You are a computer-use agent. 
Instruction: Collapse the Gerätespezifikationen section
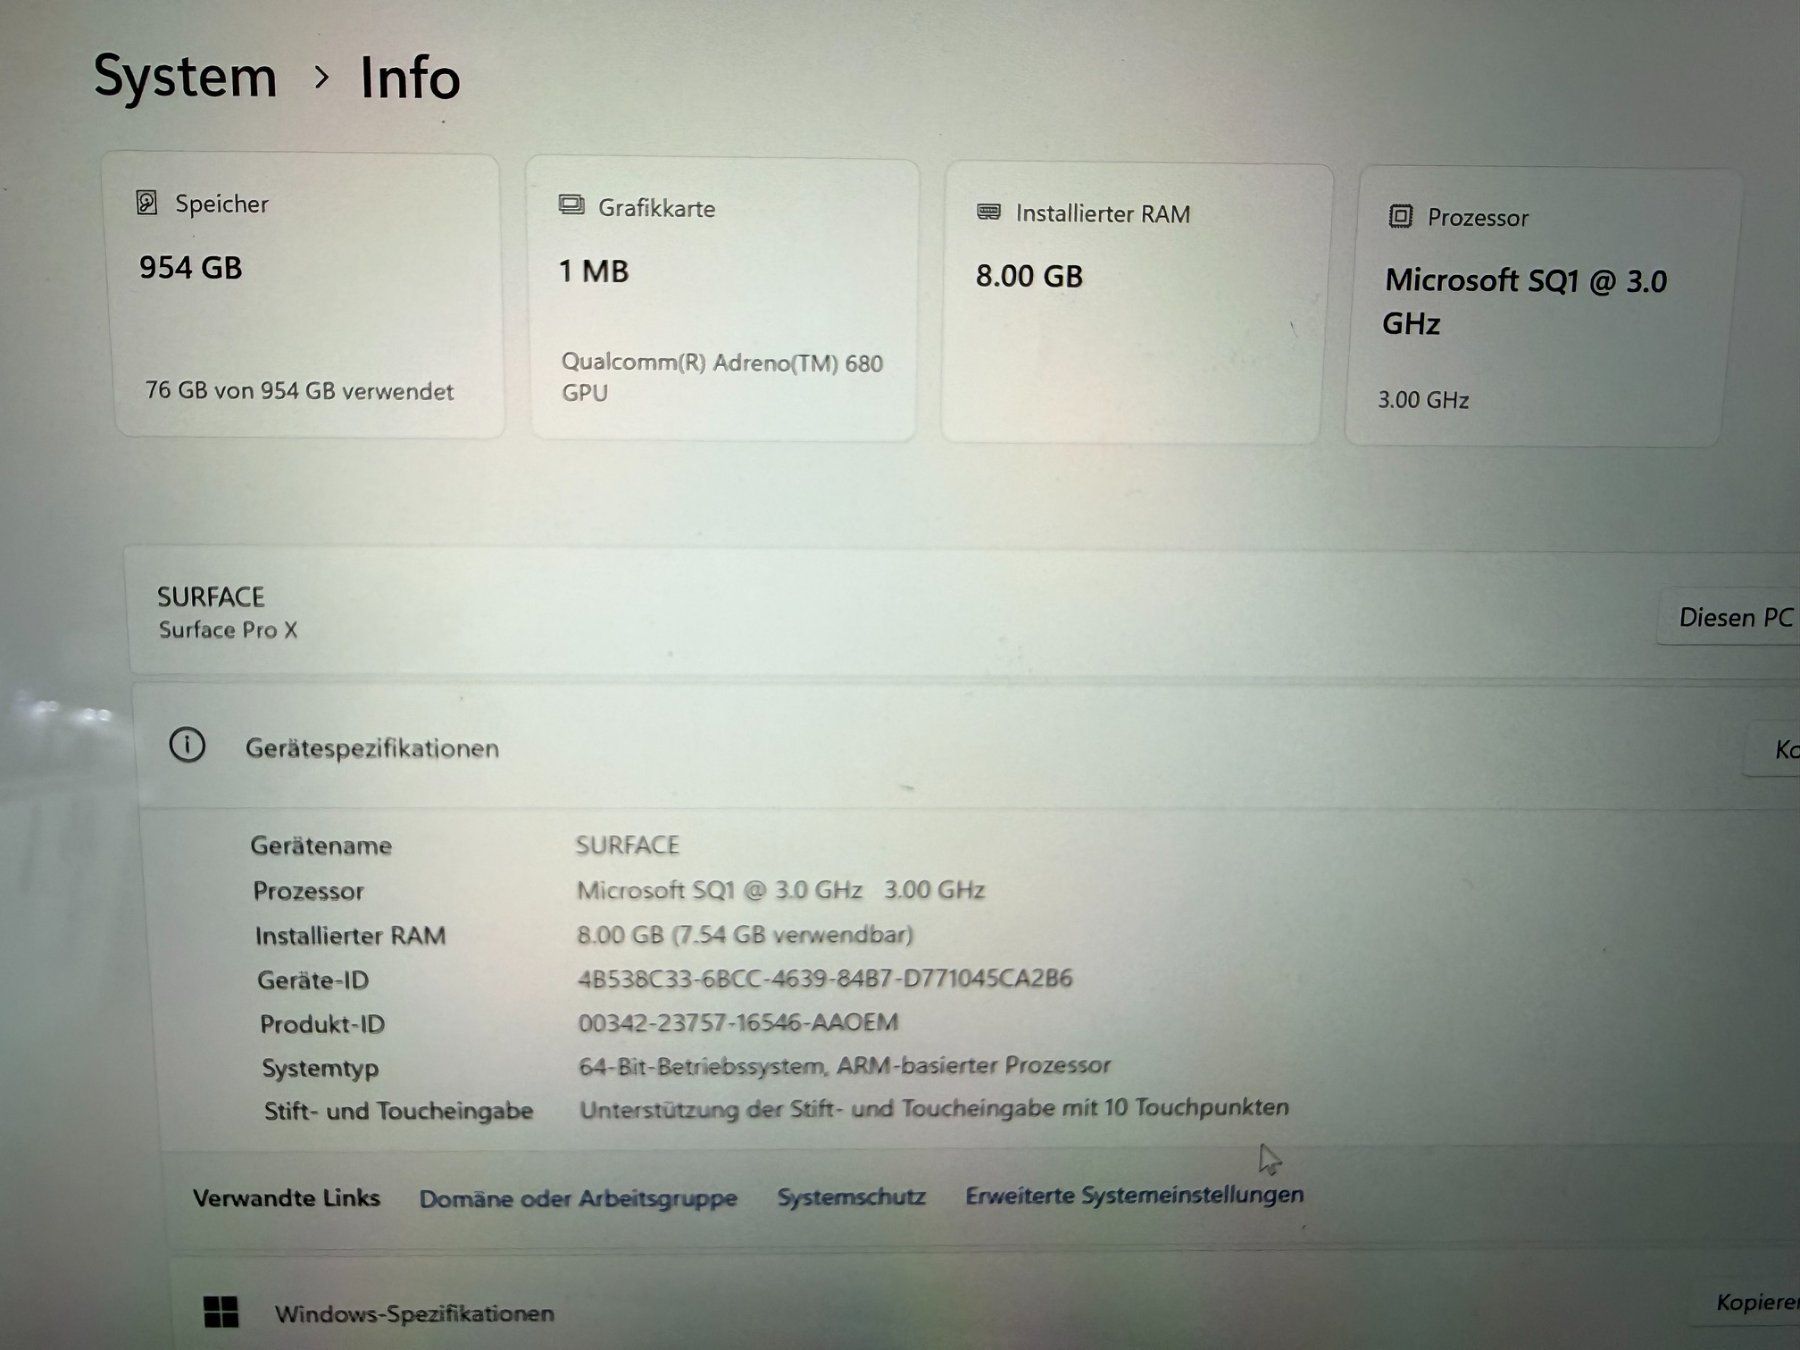coord(965,747)
